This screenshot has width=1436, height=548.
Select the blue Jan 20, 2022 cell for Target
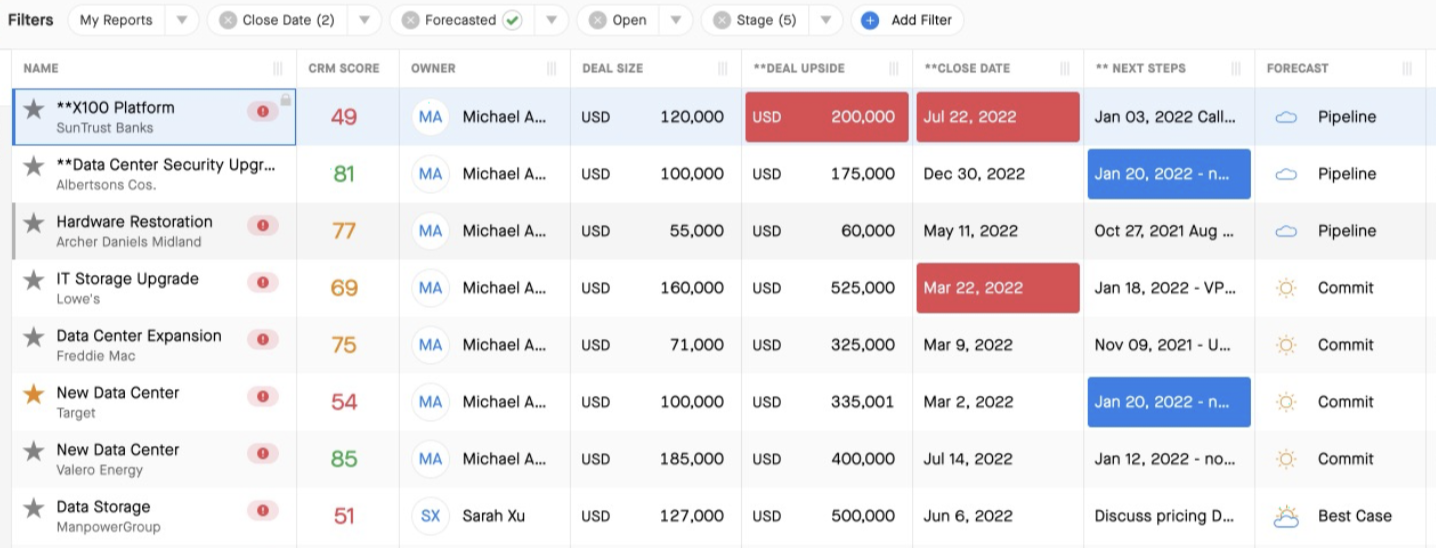(x=1169, y=402)
